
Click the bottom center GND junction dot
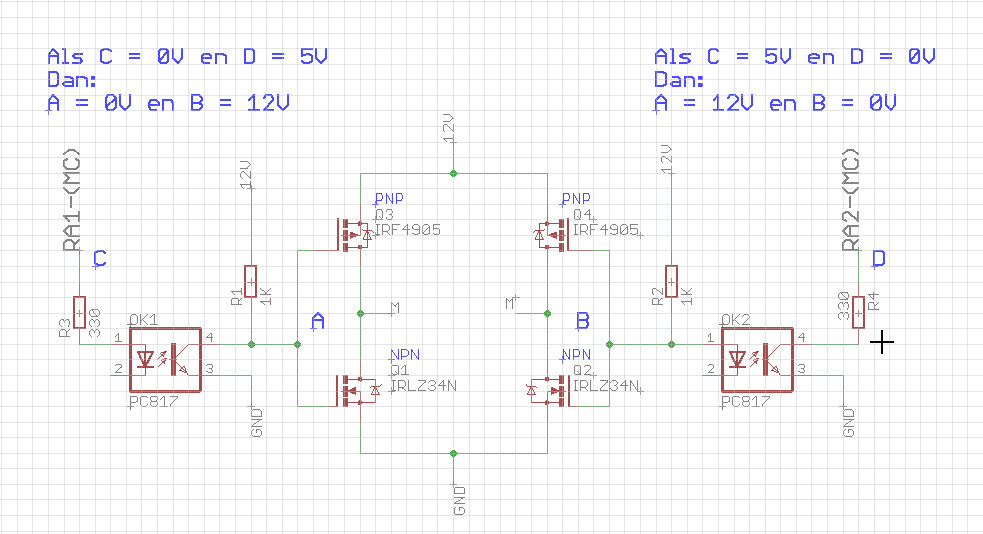pos(453,453)
